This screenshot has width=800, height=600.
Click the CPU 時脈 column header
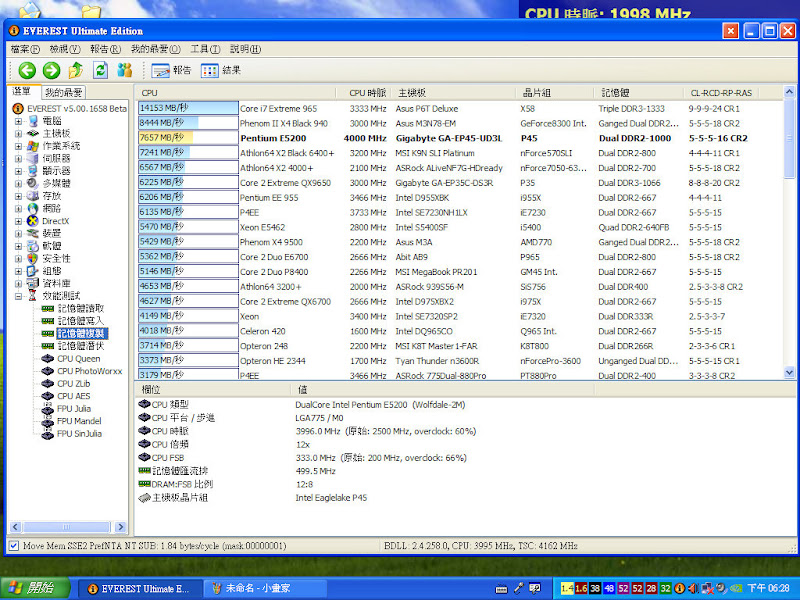367,92
